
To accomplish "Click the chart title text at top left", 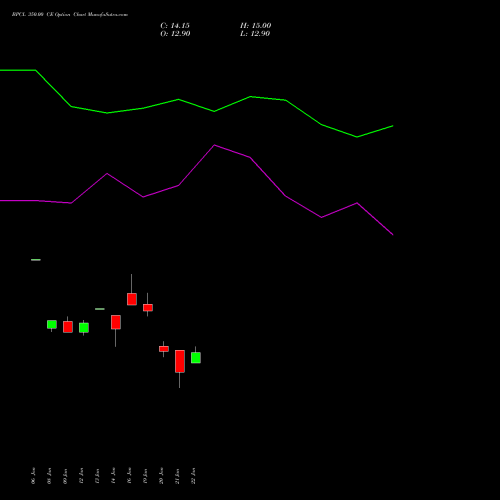I will (70, 15).
